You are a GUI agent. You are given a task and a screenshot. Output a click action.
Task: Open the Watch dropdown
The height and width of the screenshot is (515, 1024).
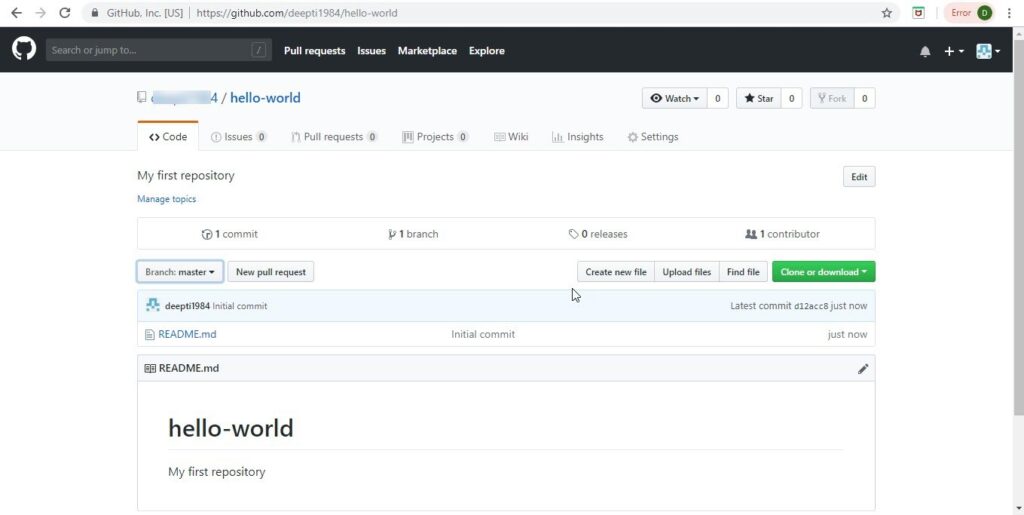[x=675, y=99]
